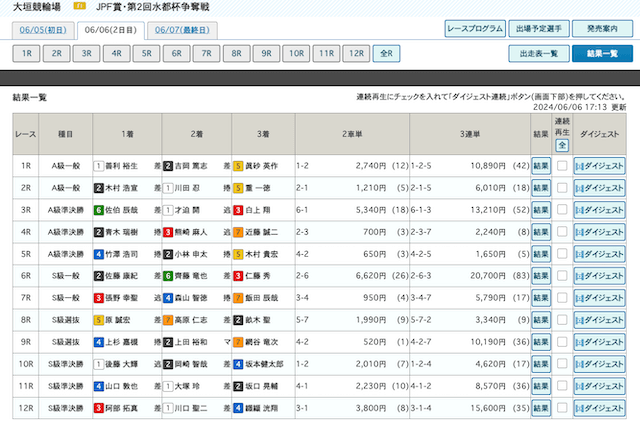The height and width of the screenshot is (421, 640).
Task: Open the 2R digest video button
Action: point(599,188)
